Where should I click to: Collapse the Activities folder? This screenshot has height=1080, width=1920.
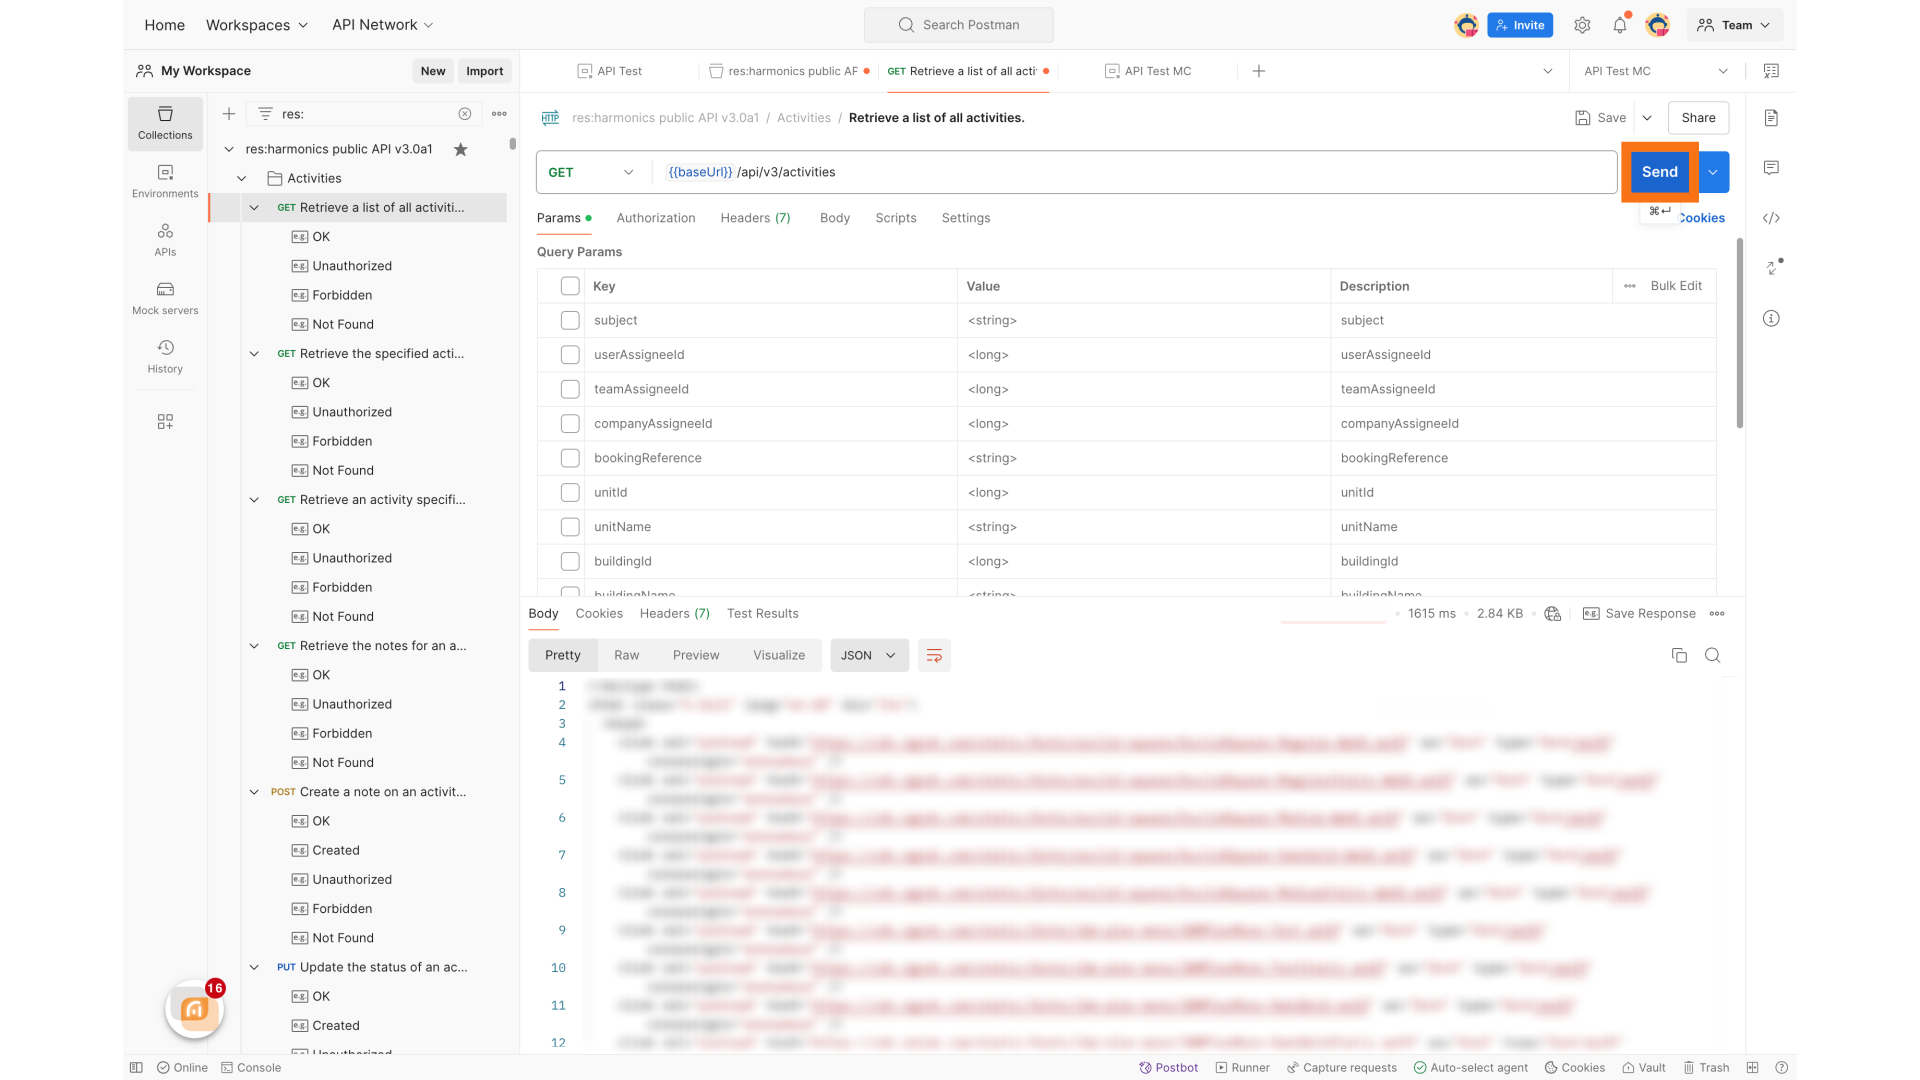(241, 178)
